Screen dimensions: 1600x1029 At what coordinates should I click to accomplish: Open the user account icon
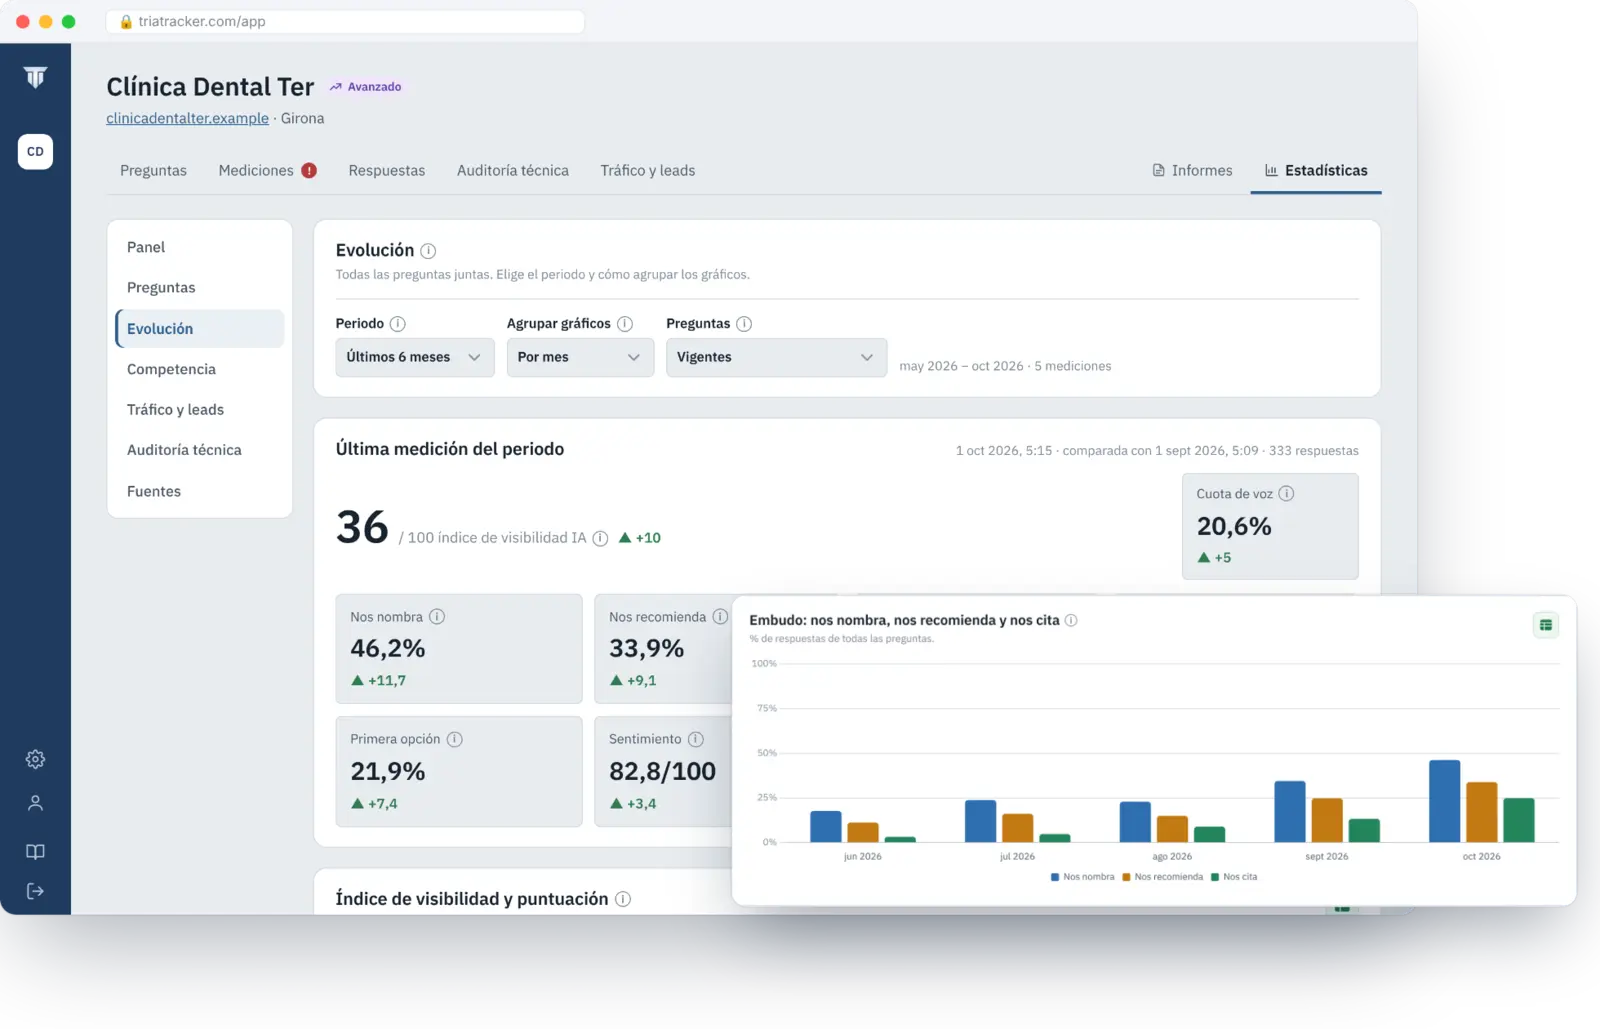(35, 803)
